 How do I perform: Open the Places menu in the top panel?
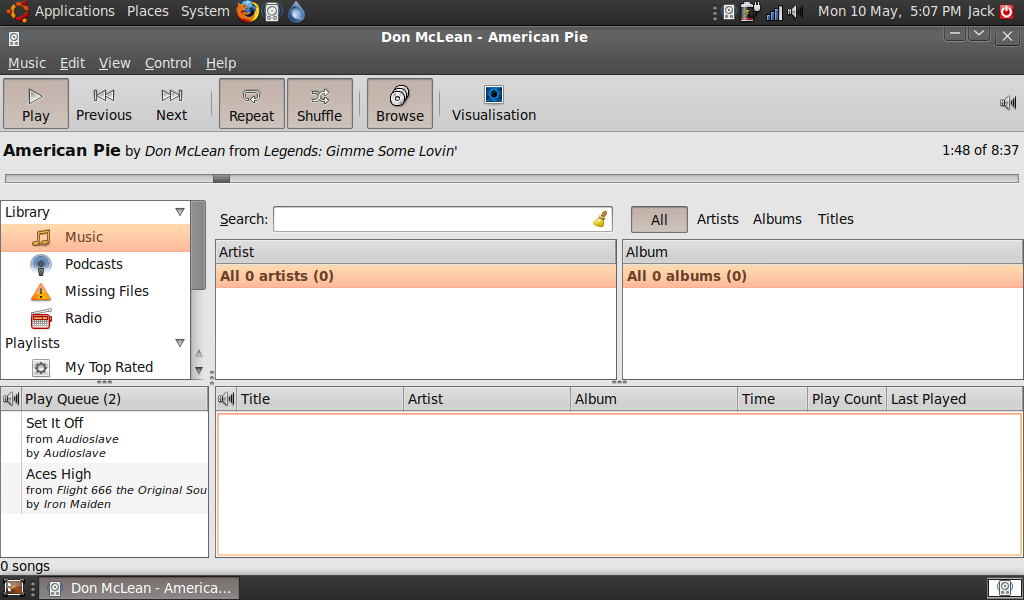(148, 11)
